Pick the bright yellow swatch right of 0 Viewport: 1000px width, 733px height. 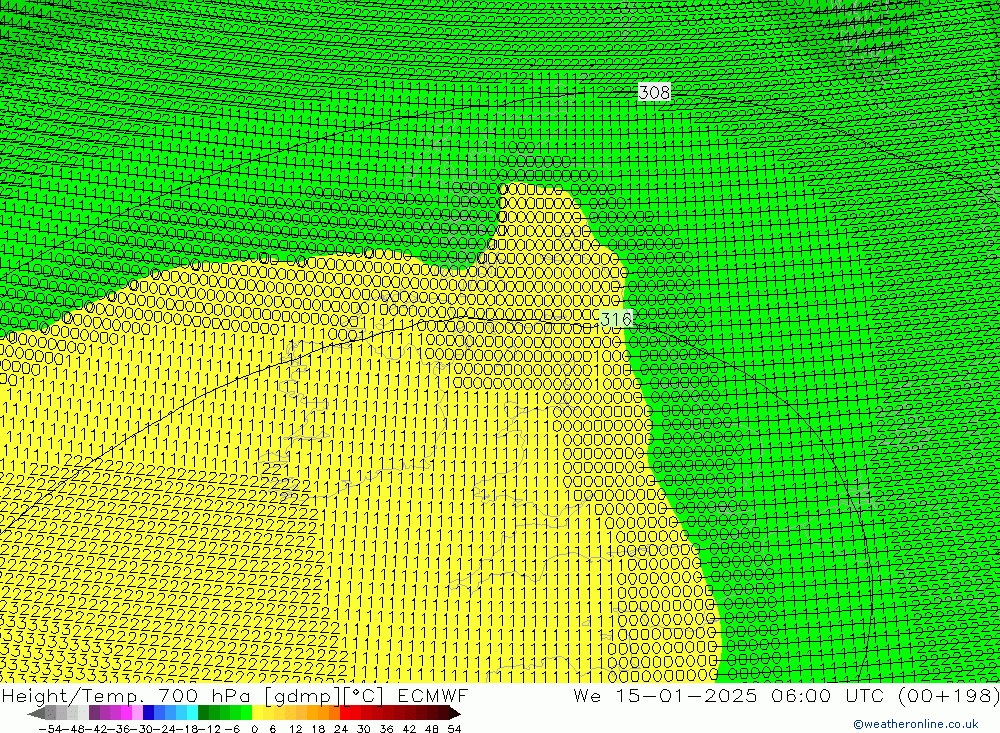point(258,713)
